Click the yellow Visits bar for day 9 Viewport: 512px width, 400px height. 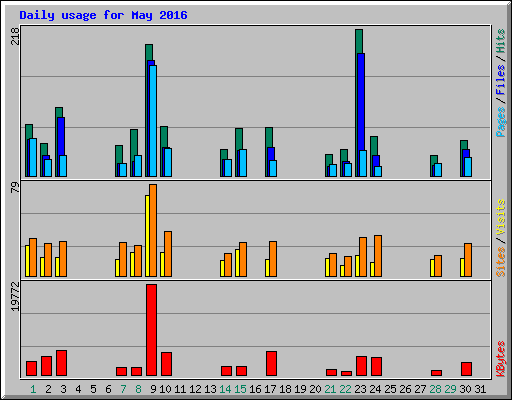147,236
